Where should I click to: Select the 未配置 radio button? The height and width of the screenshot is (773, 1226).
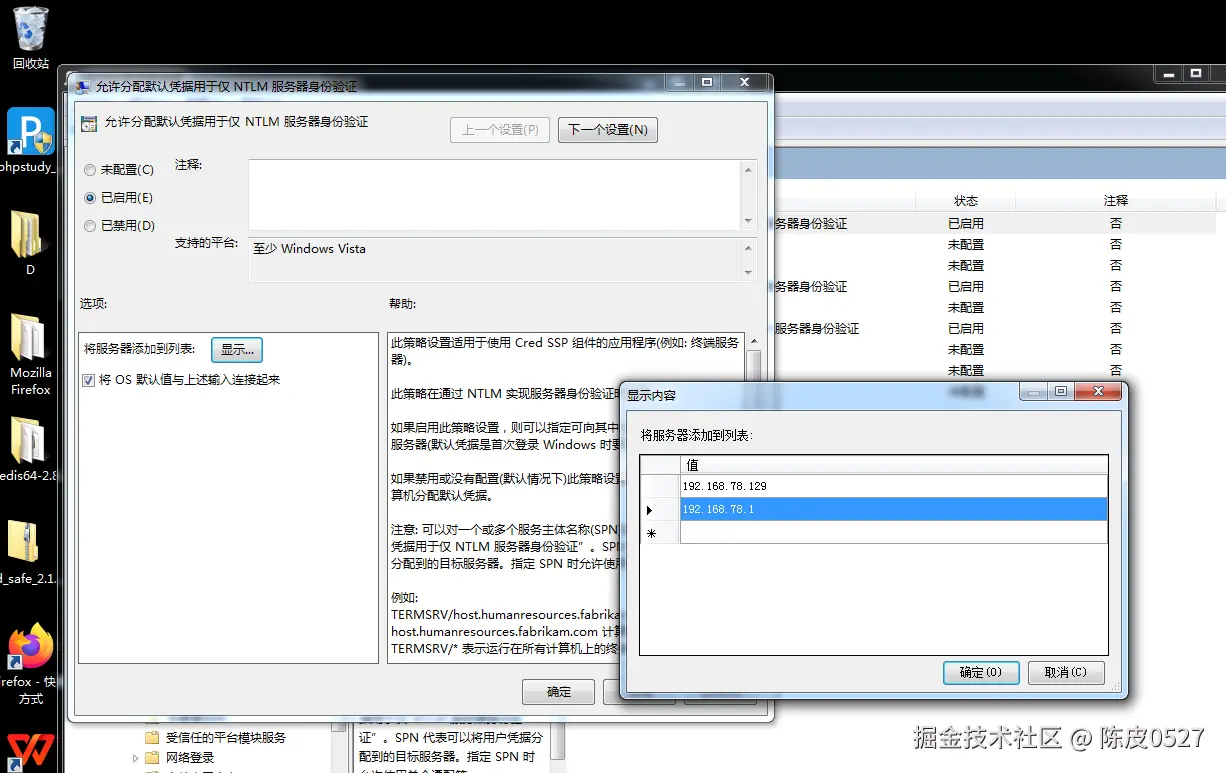point(90,169)
